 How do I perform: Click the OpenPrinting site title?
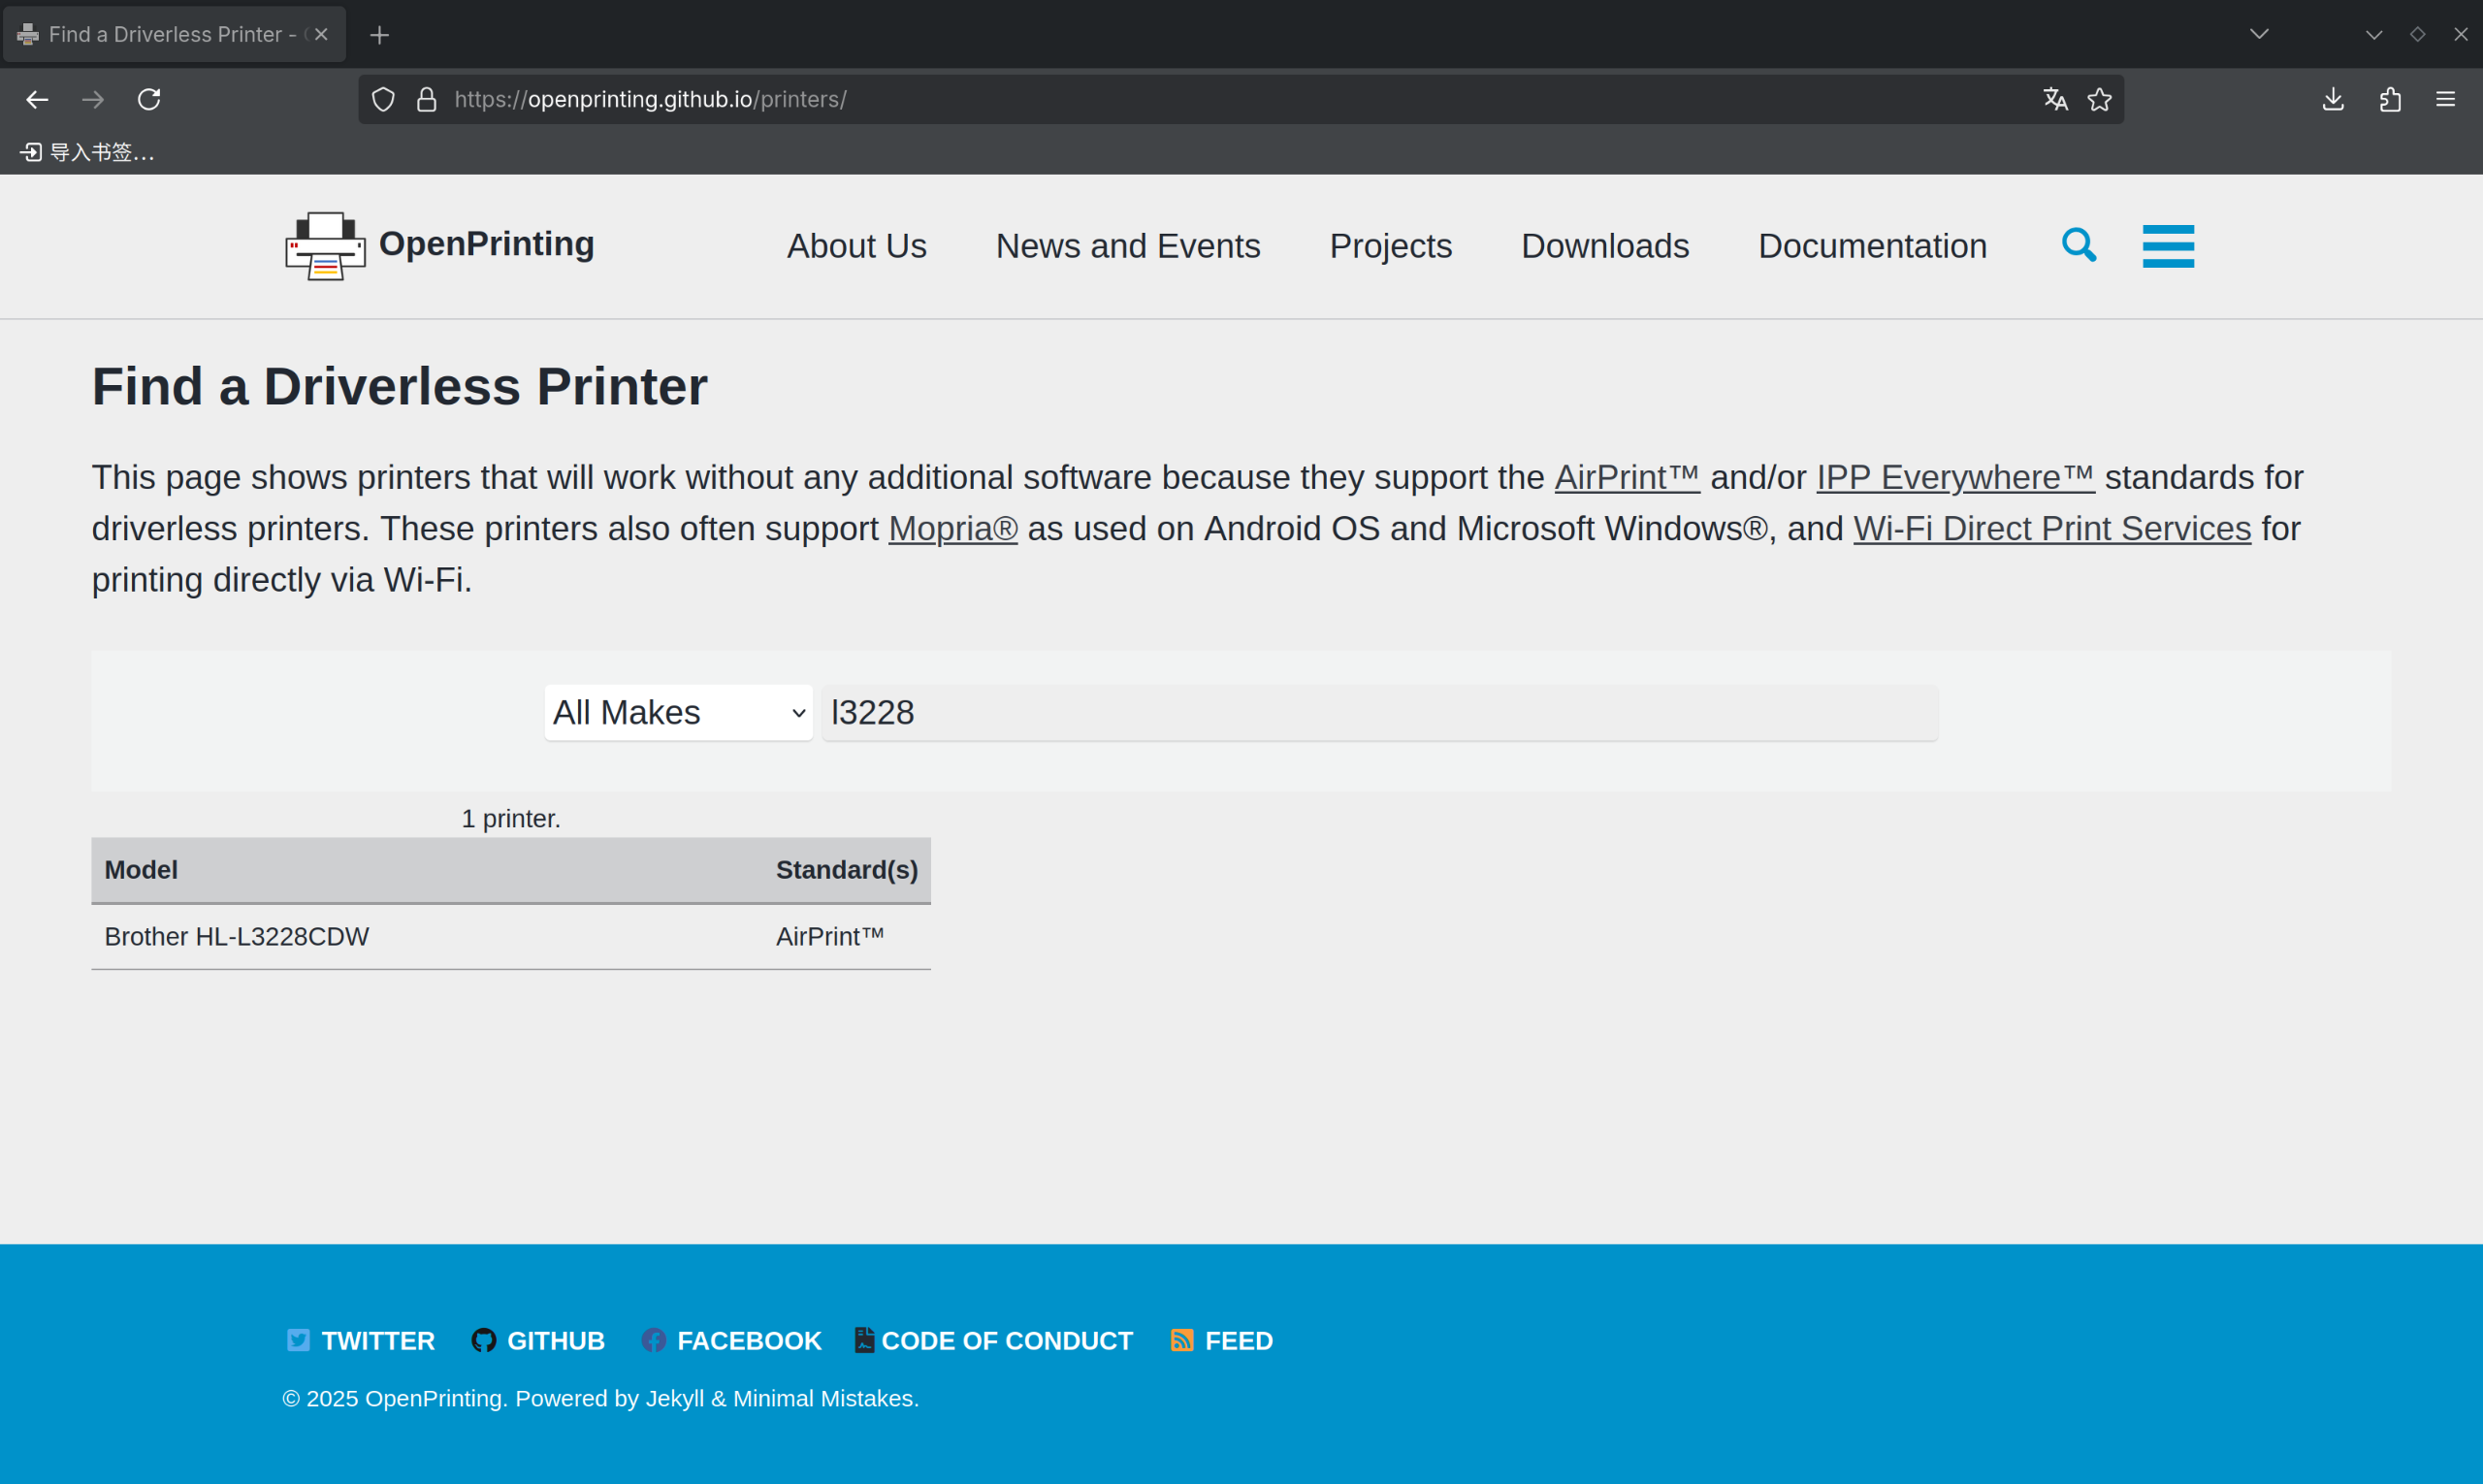(486, 243)
